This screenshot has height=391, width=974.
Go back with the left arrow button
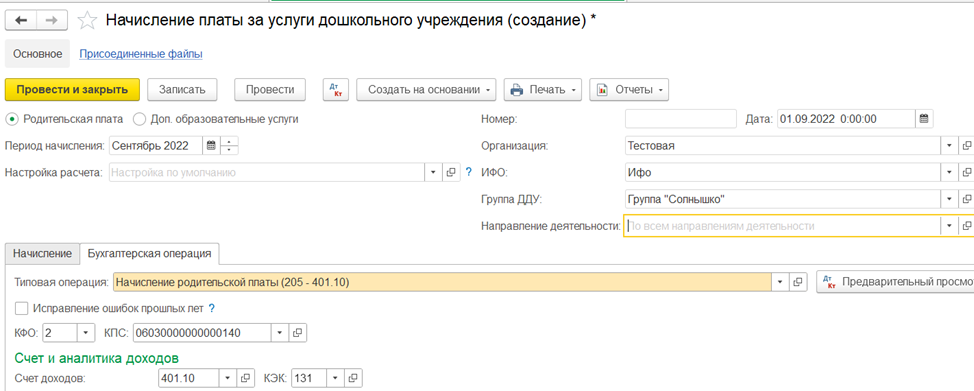(21, 21)
